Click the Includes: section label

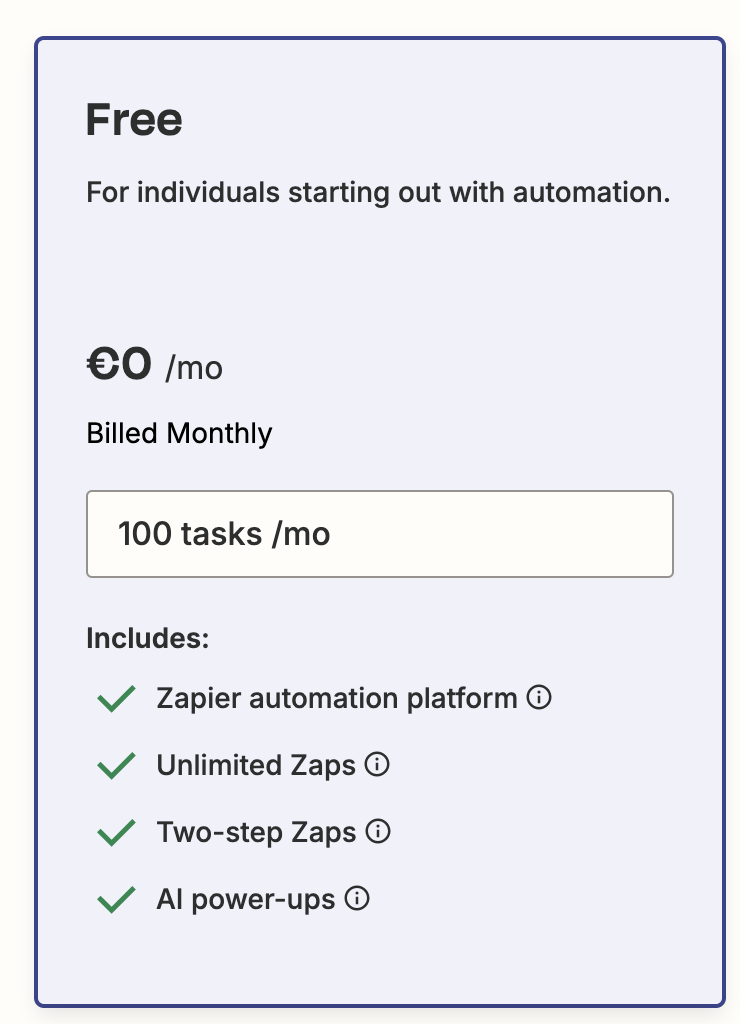pos(147,638)
